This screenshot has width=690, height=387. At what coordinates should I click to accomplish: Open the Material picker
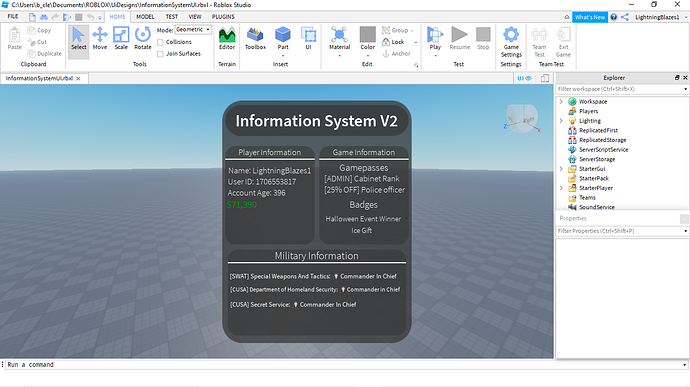[x=340, y=38]
